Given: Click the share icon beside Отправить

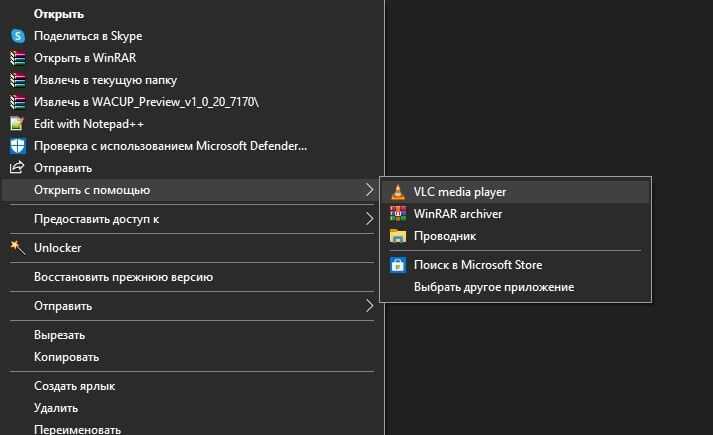Looking at the screenshot, I should click(17, 168).
